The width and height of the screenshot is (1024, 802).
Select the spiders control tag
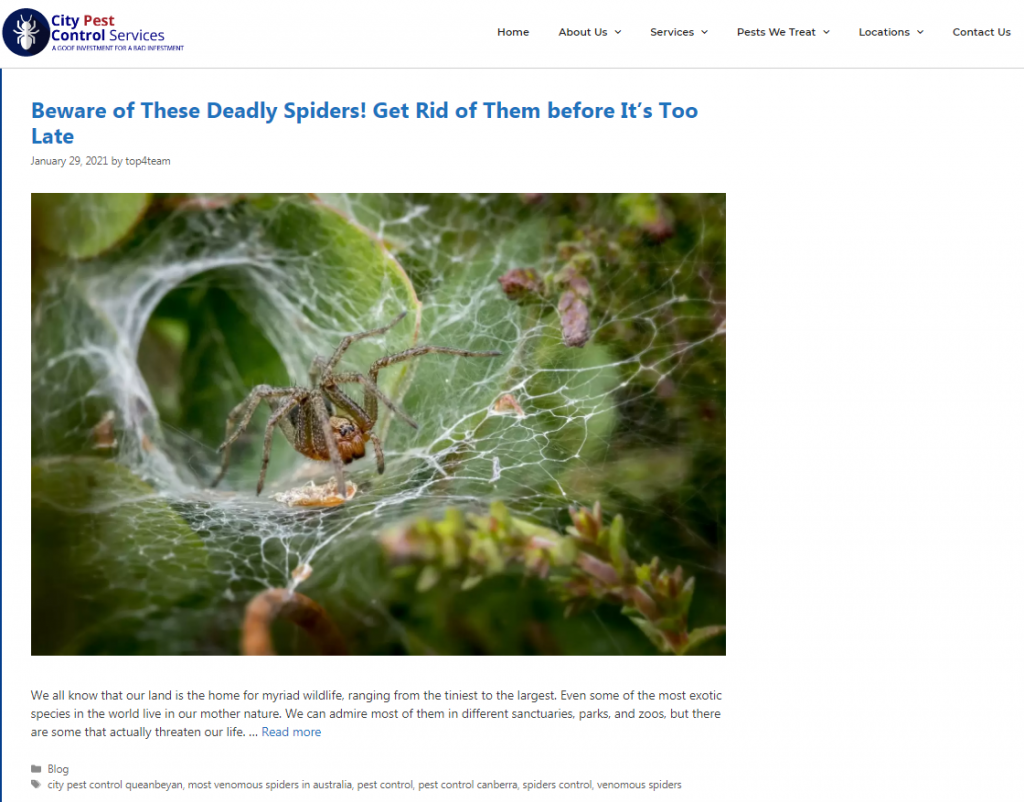(557, 784)
